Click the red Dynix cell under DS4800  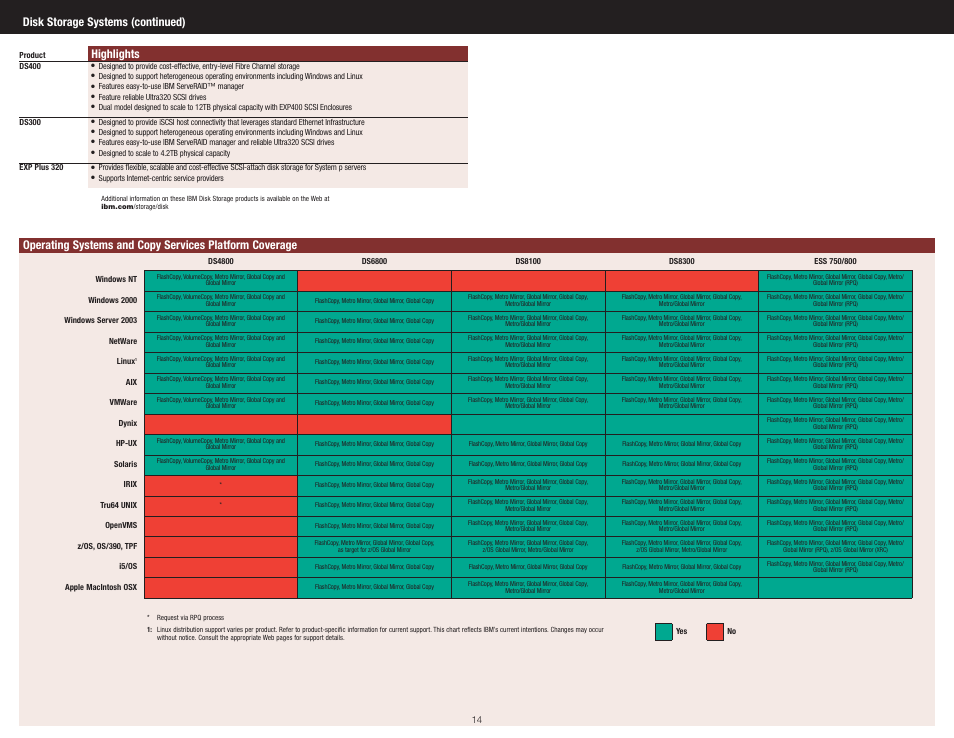[x=220, y=424]
